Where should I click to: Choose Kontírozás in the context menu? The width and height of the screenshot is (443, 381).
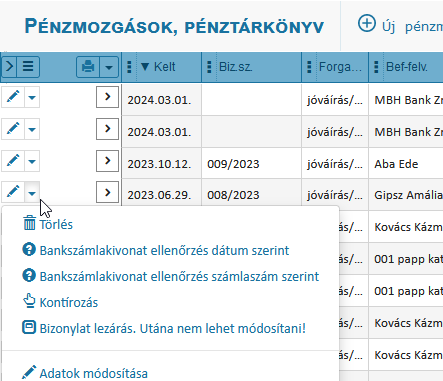(60, 302)
